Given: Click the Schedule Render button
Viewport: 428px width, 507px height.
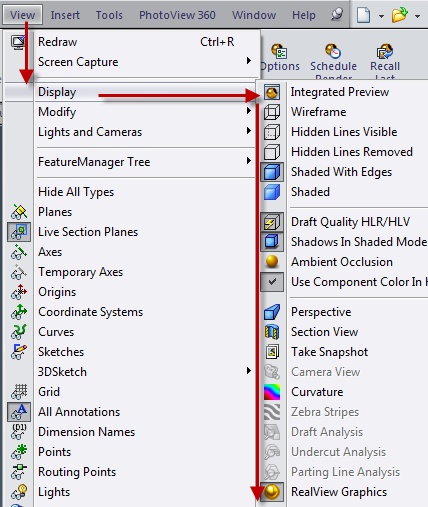Looking at the screenshot, I should point(333,62).
